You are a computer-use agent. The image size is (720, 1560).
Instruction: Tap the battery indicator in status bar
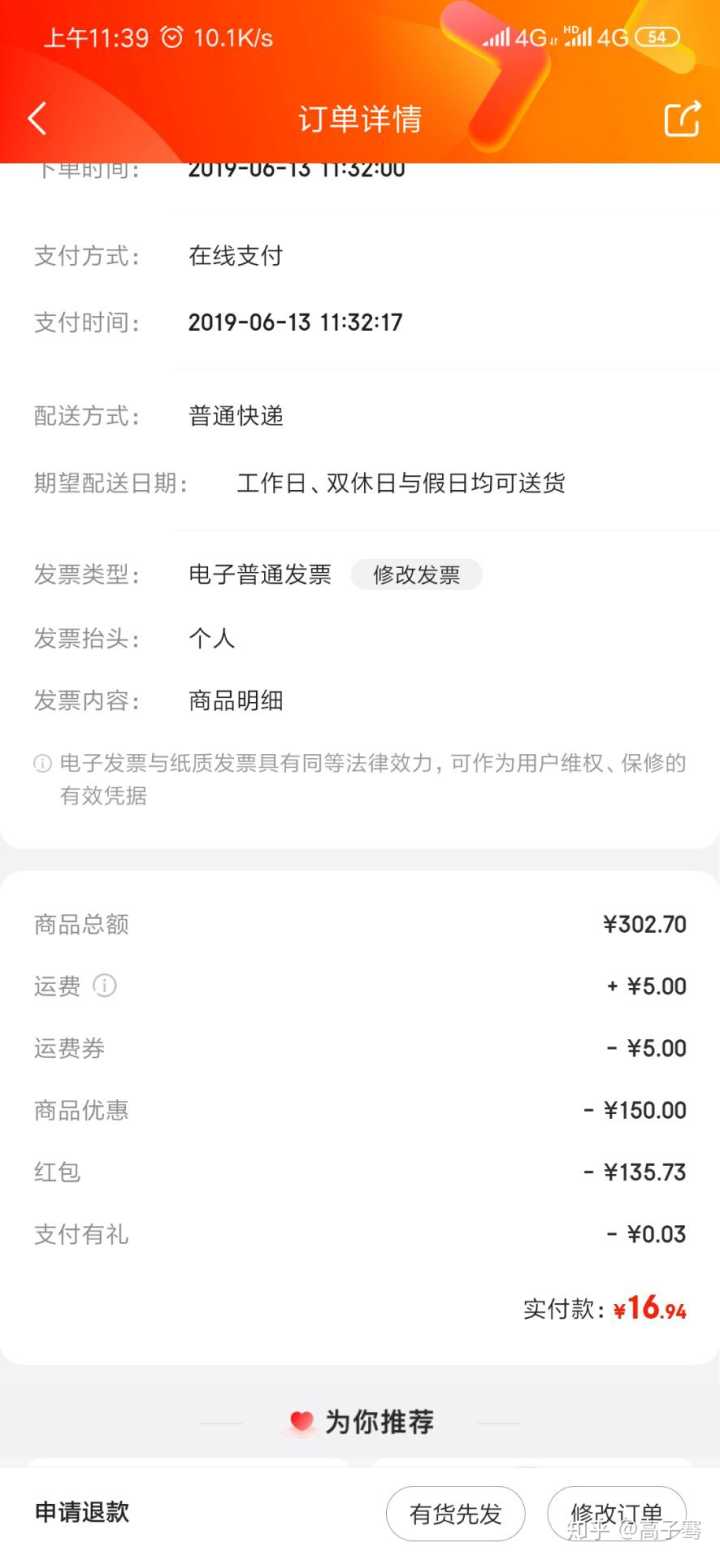[x=657, y=38]
